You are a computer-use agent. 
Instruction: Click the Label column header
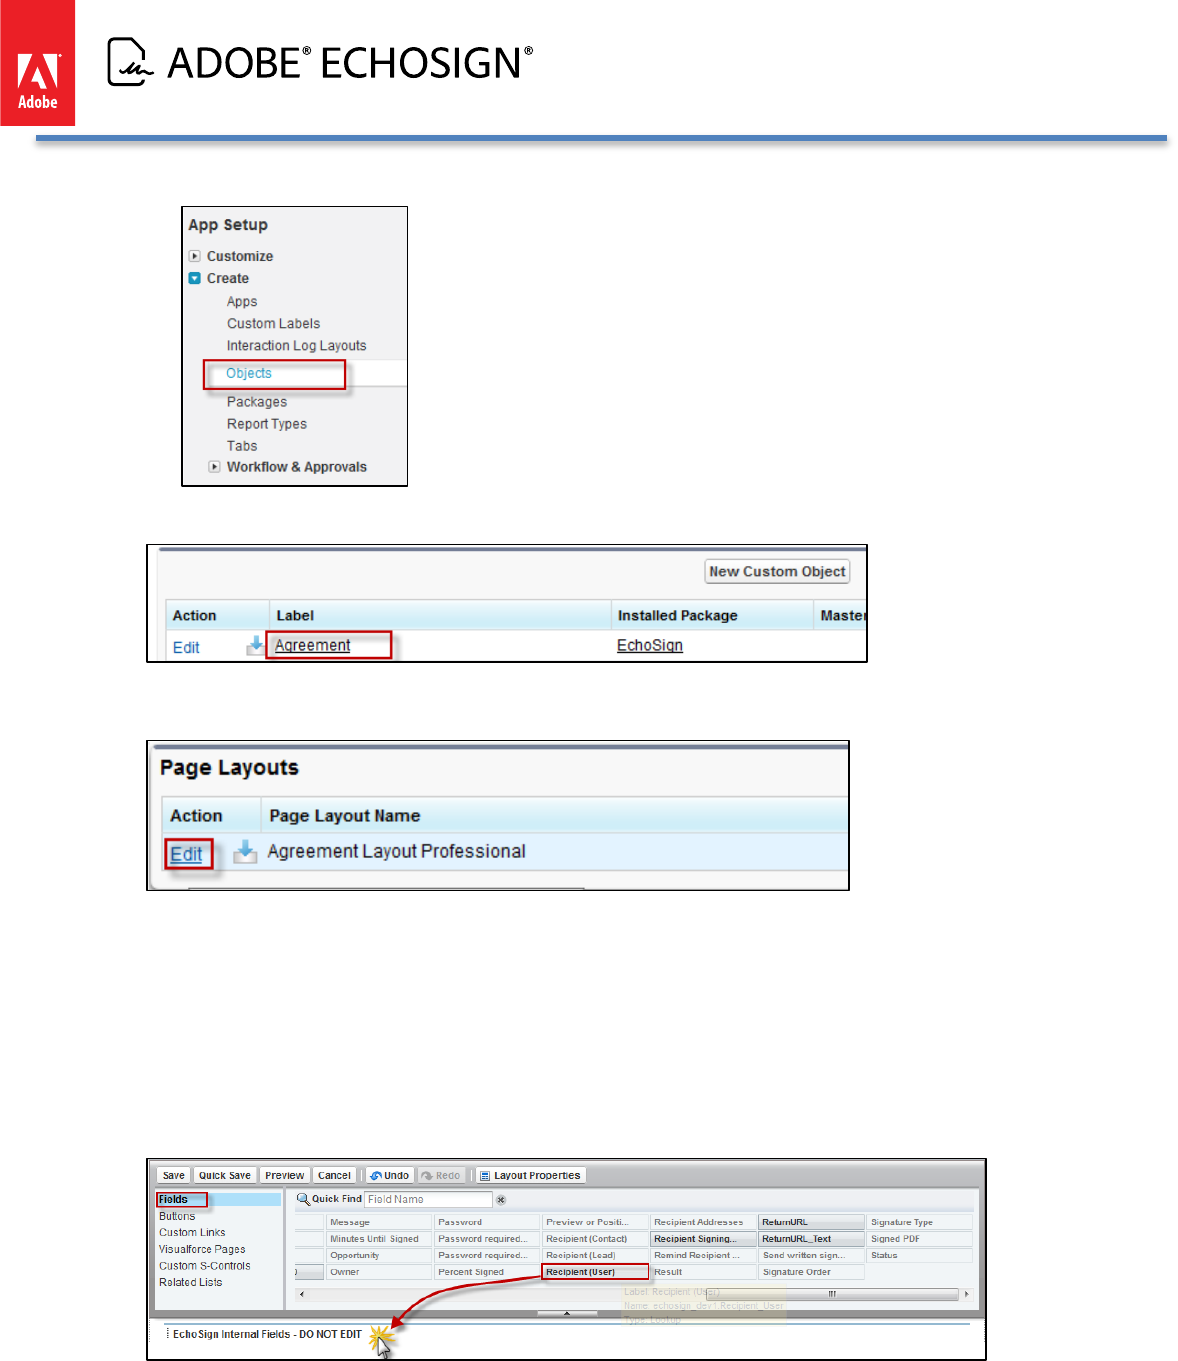click(x=295, y=615)
